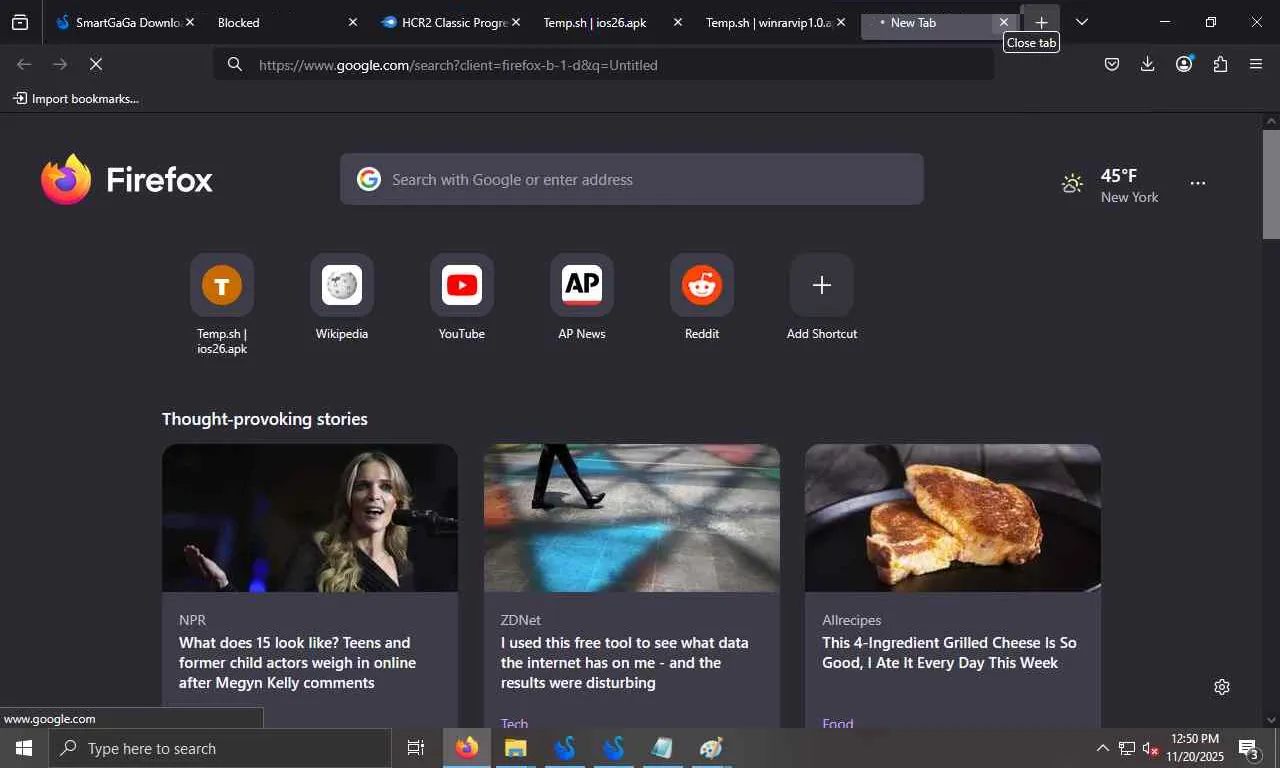Image resolution: width=1280 pixels, height=768 pixels.
Task: Switch to the Temp.sh | ios26.apk tab
Action: (x=613, y=22)
